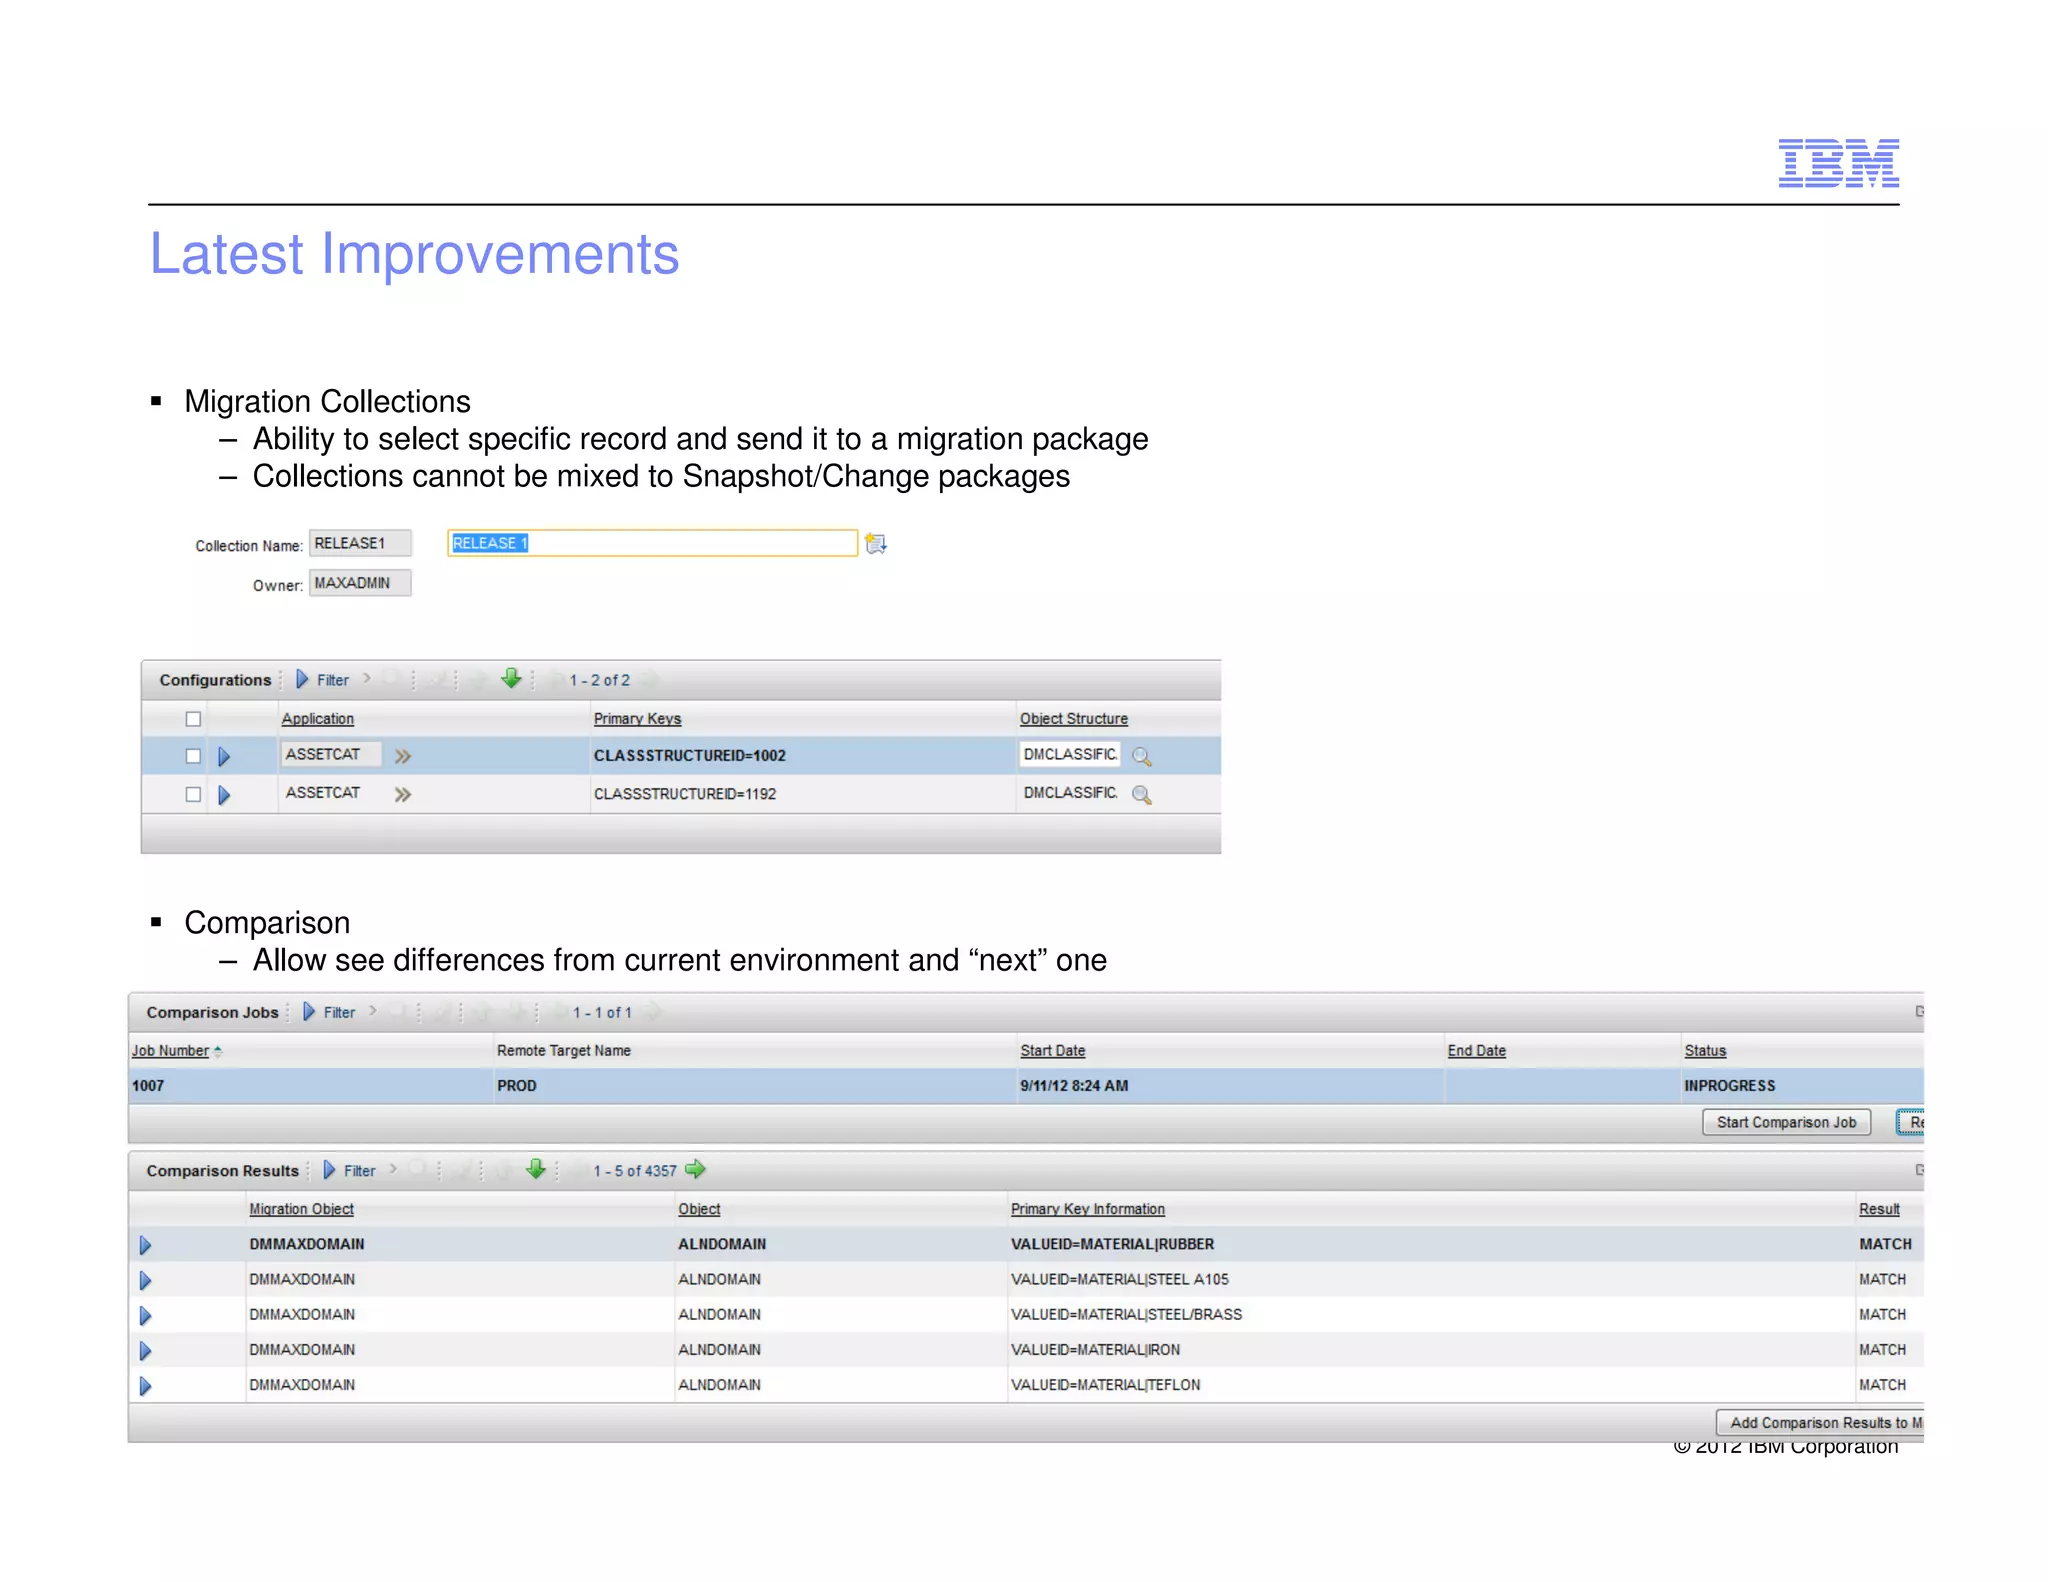This screenshot has height=1582, width=2048.
Task: Sort results by the Object column header
Action: [699, 1209]
